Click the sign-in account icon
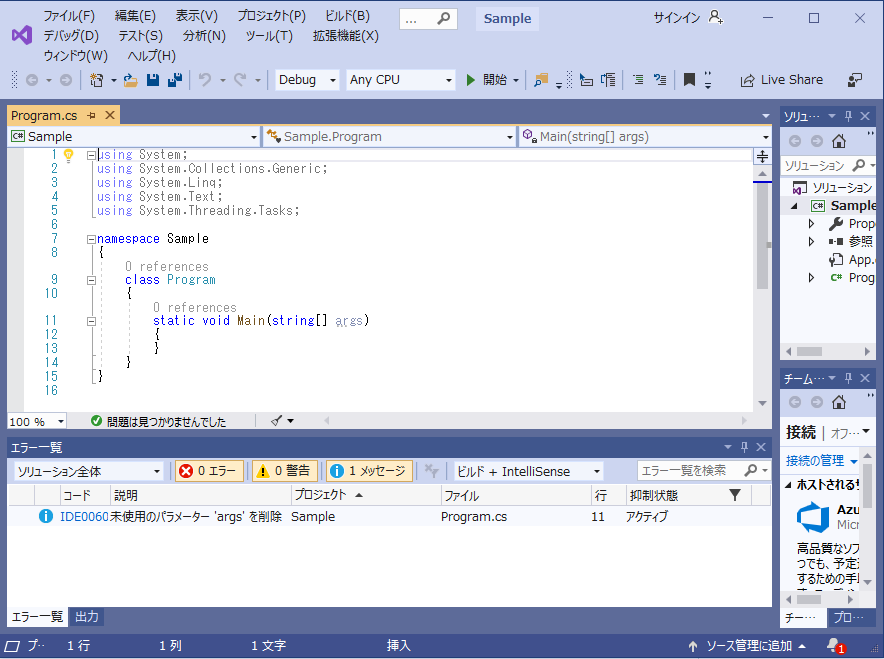 (716, 17)
